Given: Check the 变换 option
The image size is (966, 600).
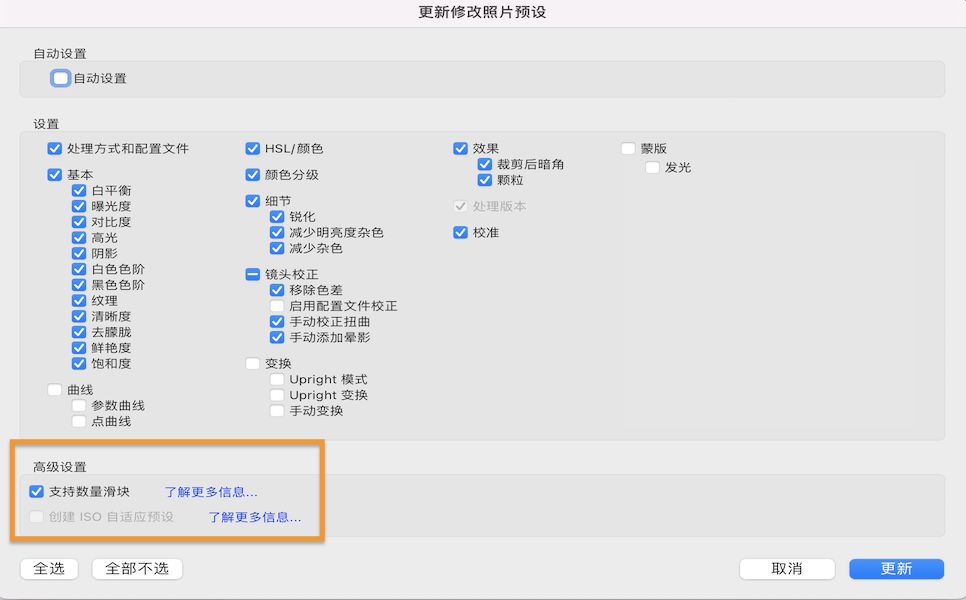Looking at the screenshot, I should tap(253, 363).
